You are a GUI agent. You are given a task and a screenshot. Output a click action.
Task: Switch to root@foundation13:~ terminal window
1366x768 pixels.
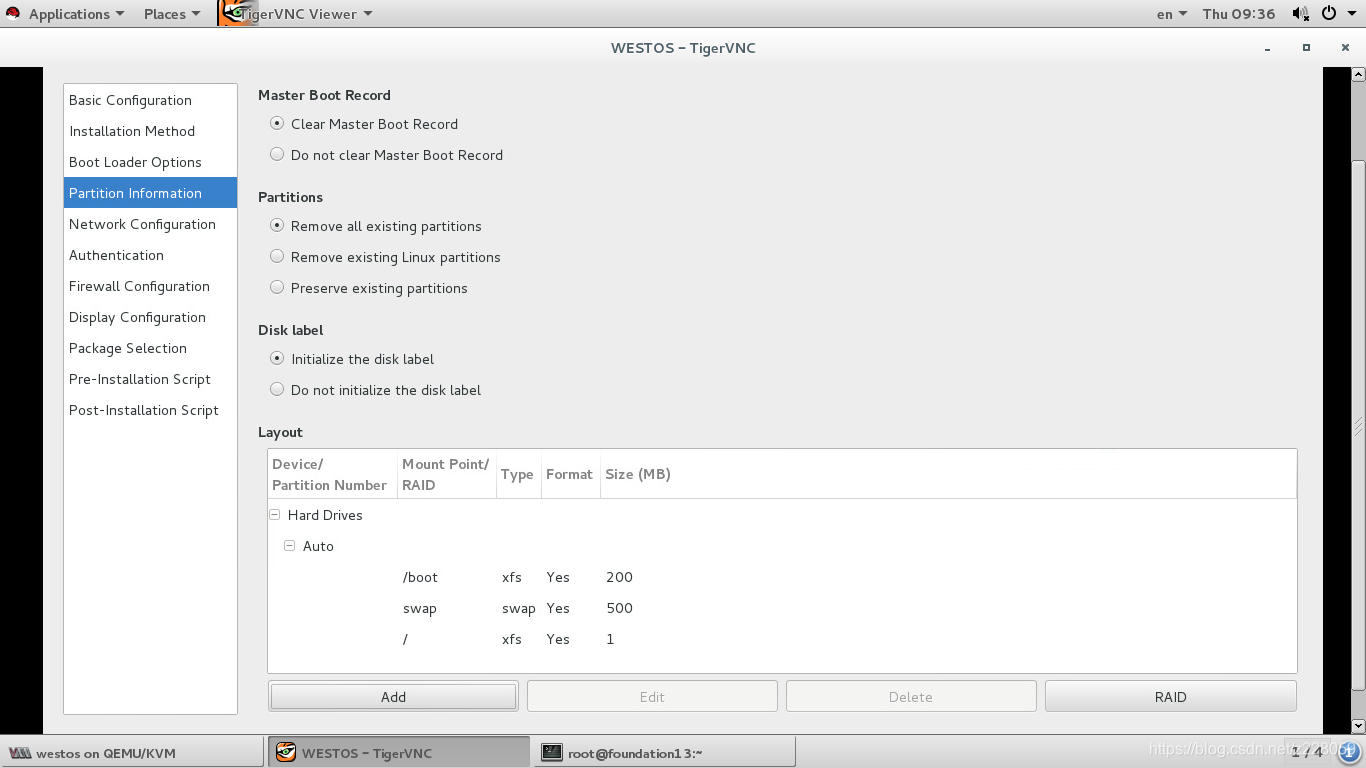666,752
